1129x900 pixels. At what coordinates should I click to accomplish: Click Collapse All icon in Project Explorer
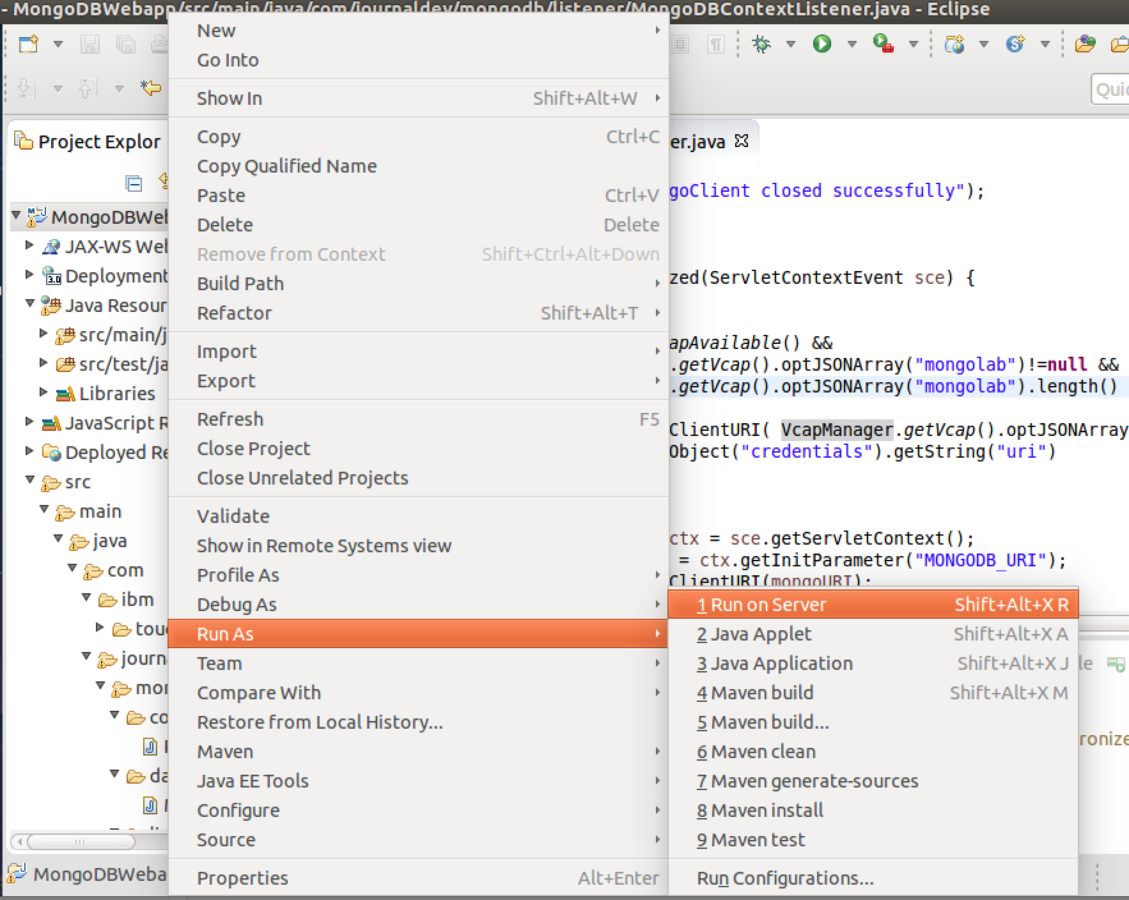pos(134,183)
